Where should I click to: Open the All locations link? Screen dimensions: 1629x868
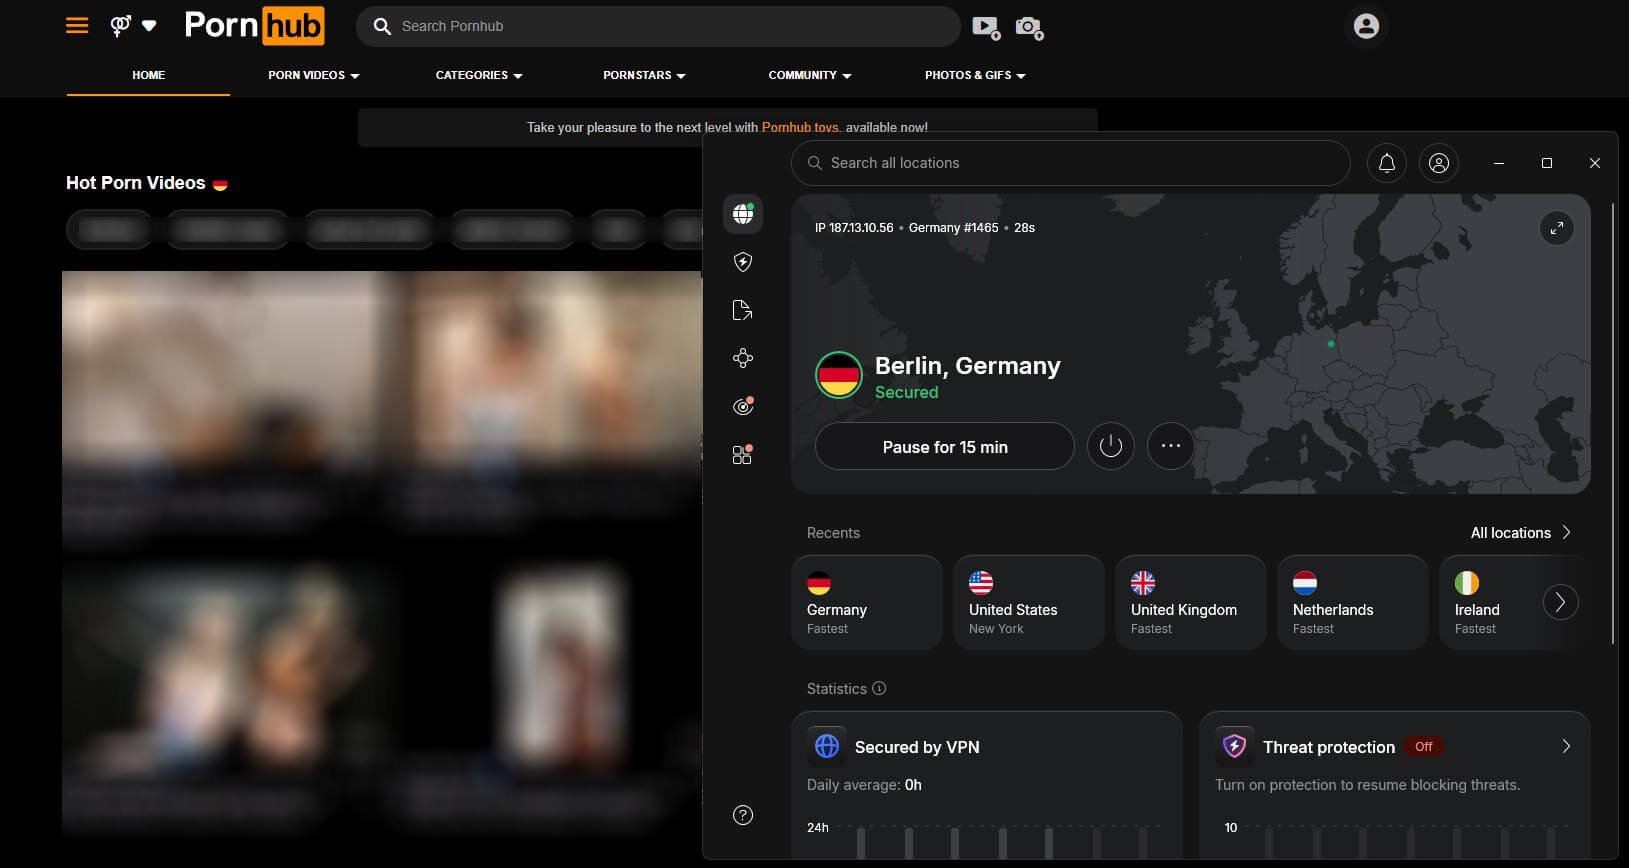pyautogui.click(x=1521, y=533)
